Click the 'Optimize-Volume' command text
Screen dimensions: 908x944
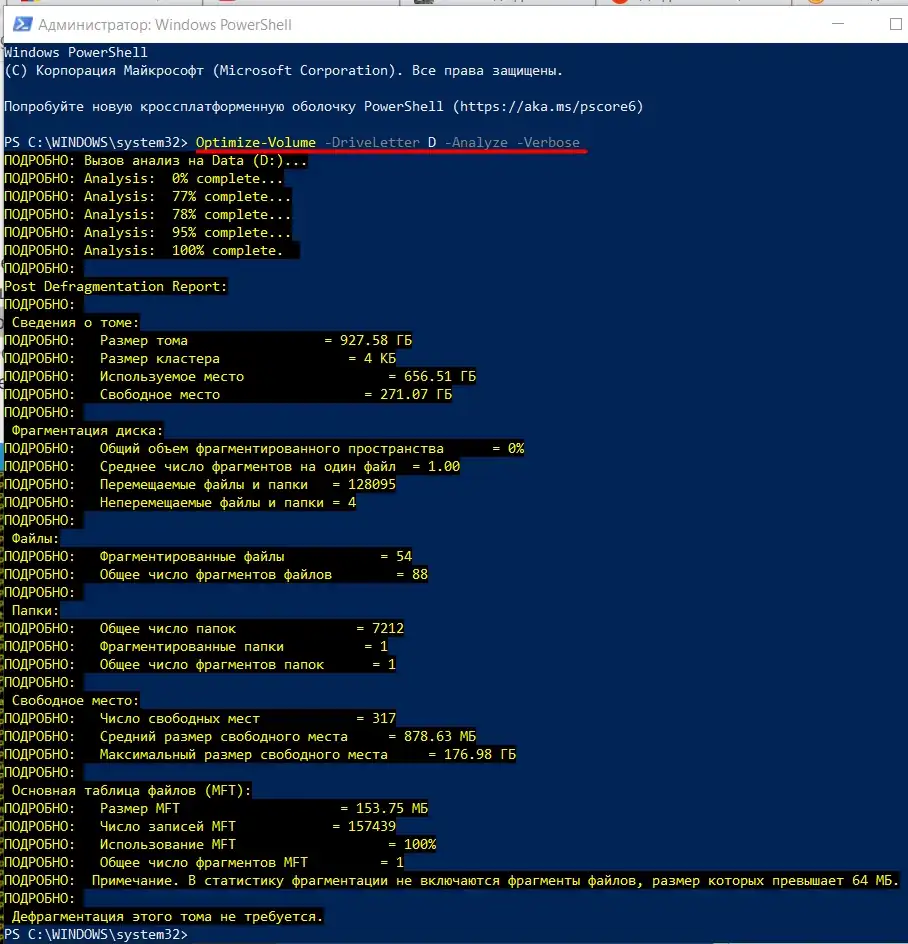pyautogui.click(x=256, y=143)
